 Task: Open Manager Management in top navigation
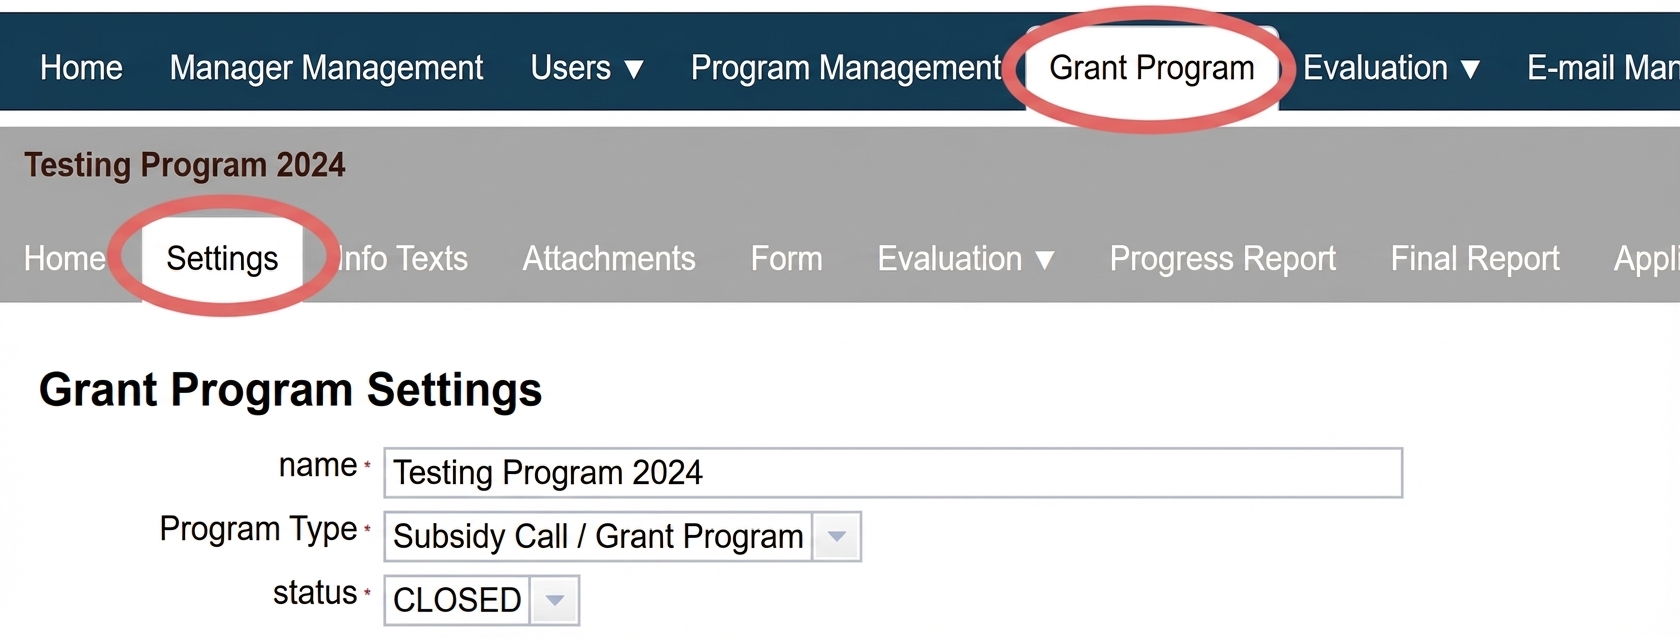coord(326,68)
